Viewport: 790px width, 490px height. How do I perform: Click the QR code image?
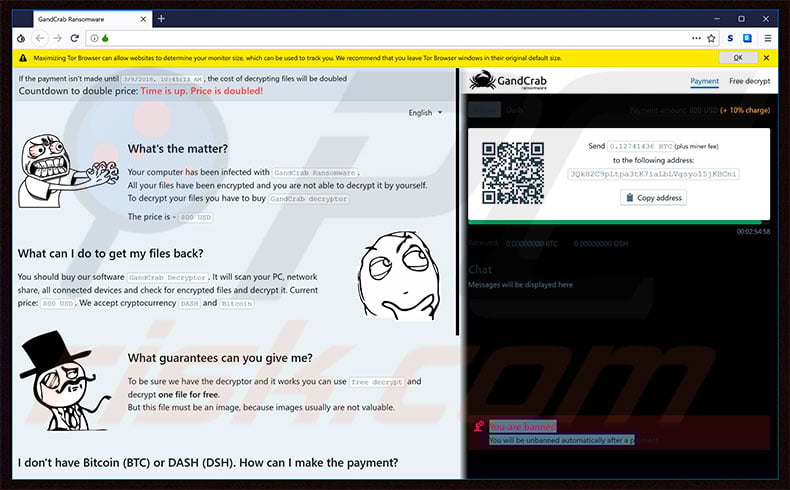tap(512, 173)
